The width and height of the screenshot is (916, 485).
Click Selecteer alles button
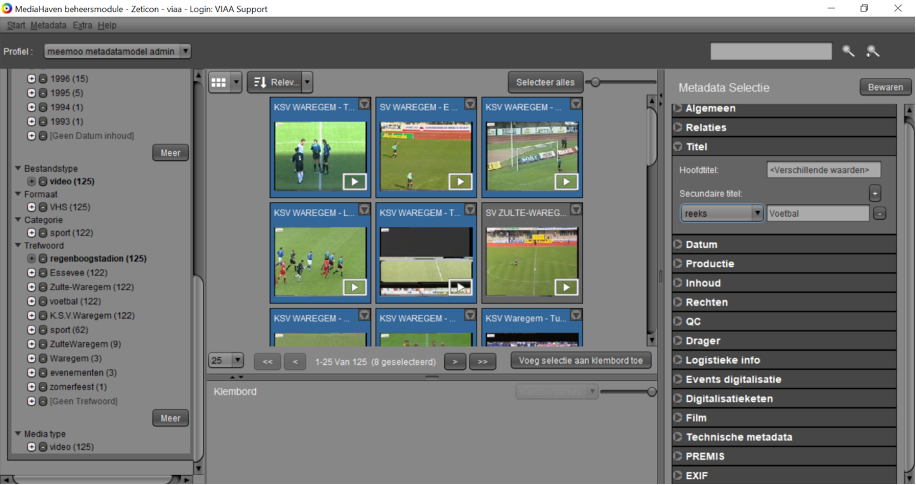pos(545,82)
